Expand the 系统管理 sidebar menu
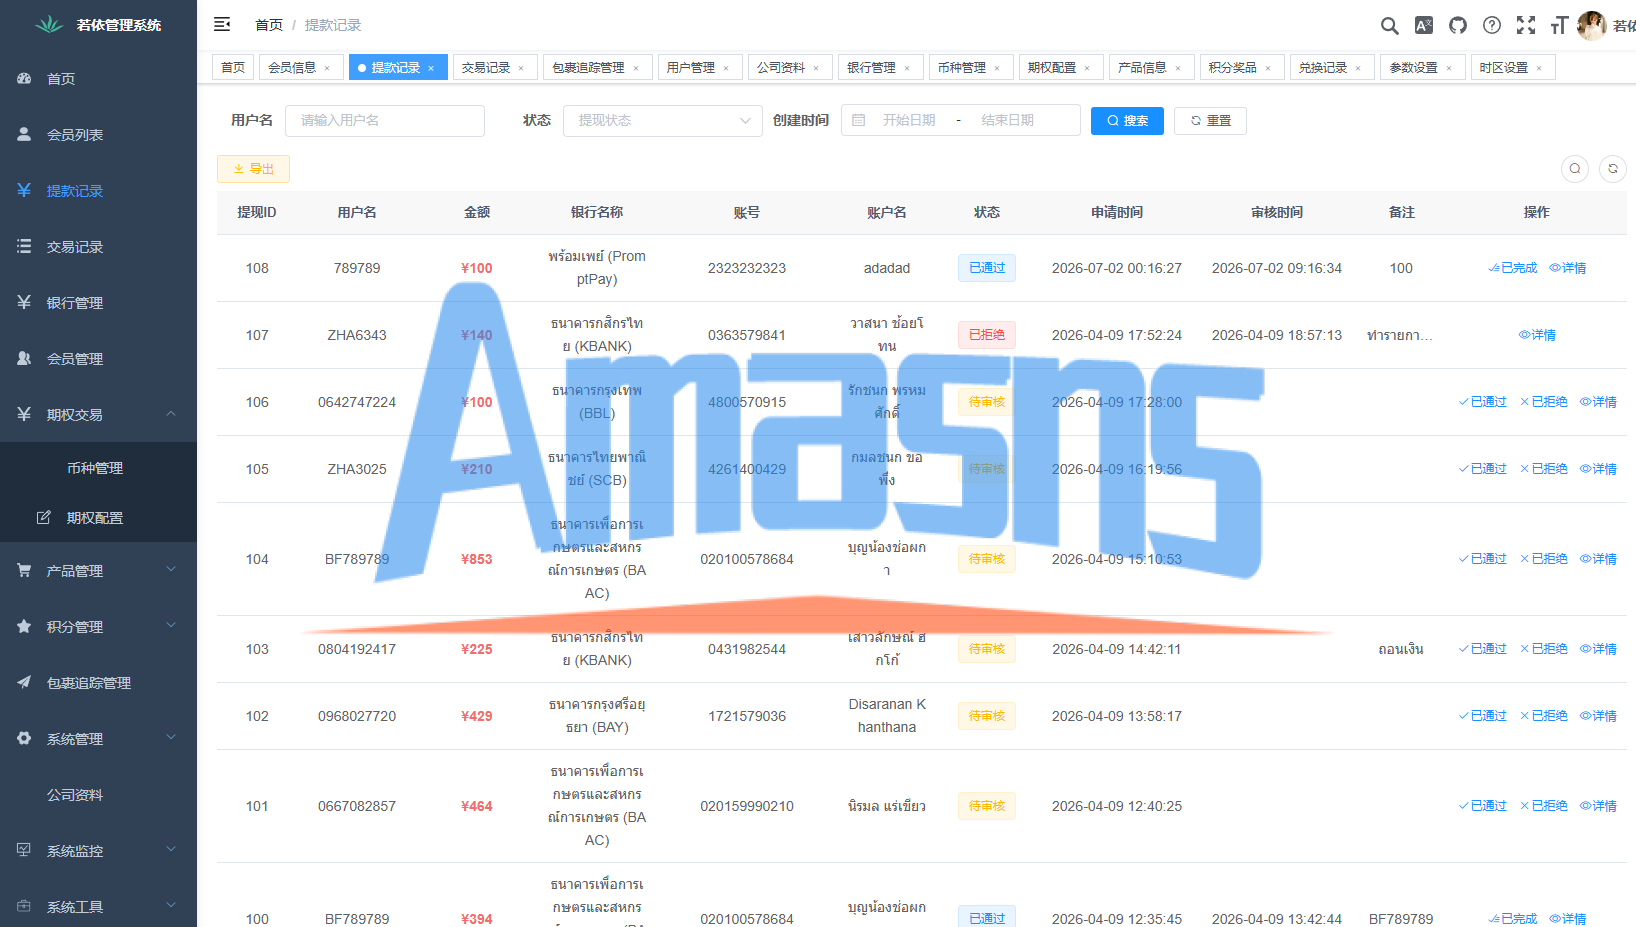The image size is (1636, 927). 98,739
